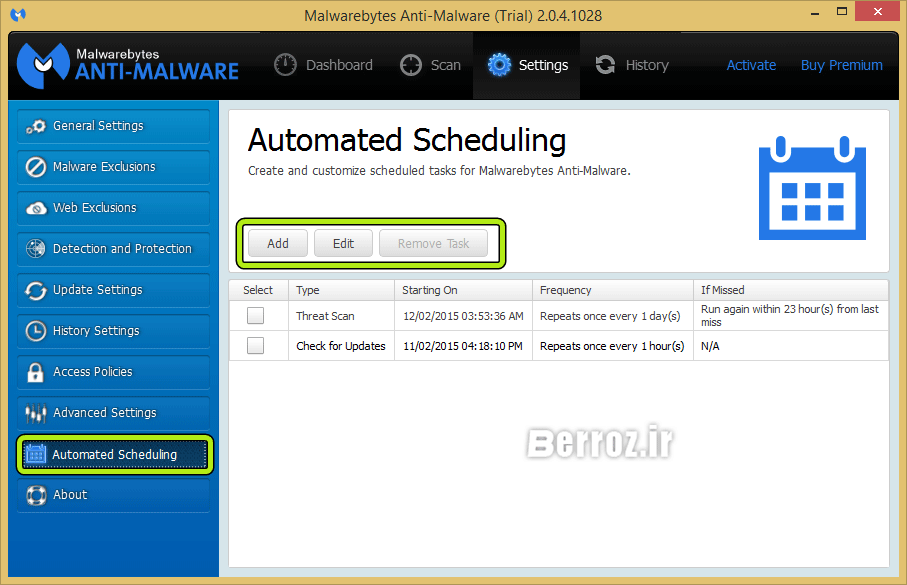The width and height of the screenshot is (907, 585).
Task: Select the Threat Scan task checkbox
Action: click(x=255, y=315)
